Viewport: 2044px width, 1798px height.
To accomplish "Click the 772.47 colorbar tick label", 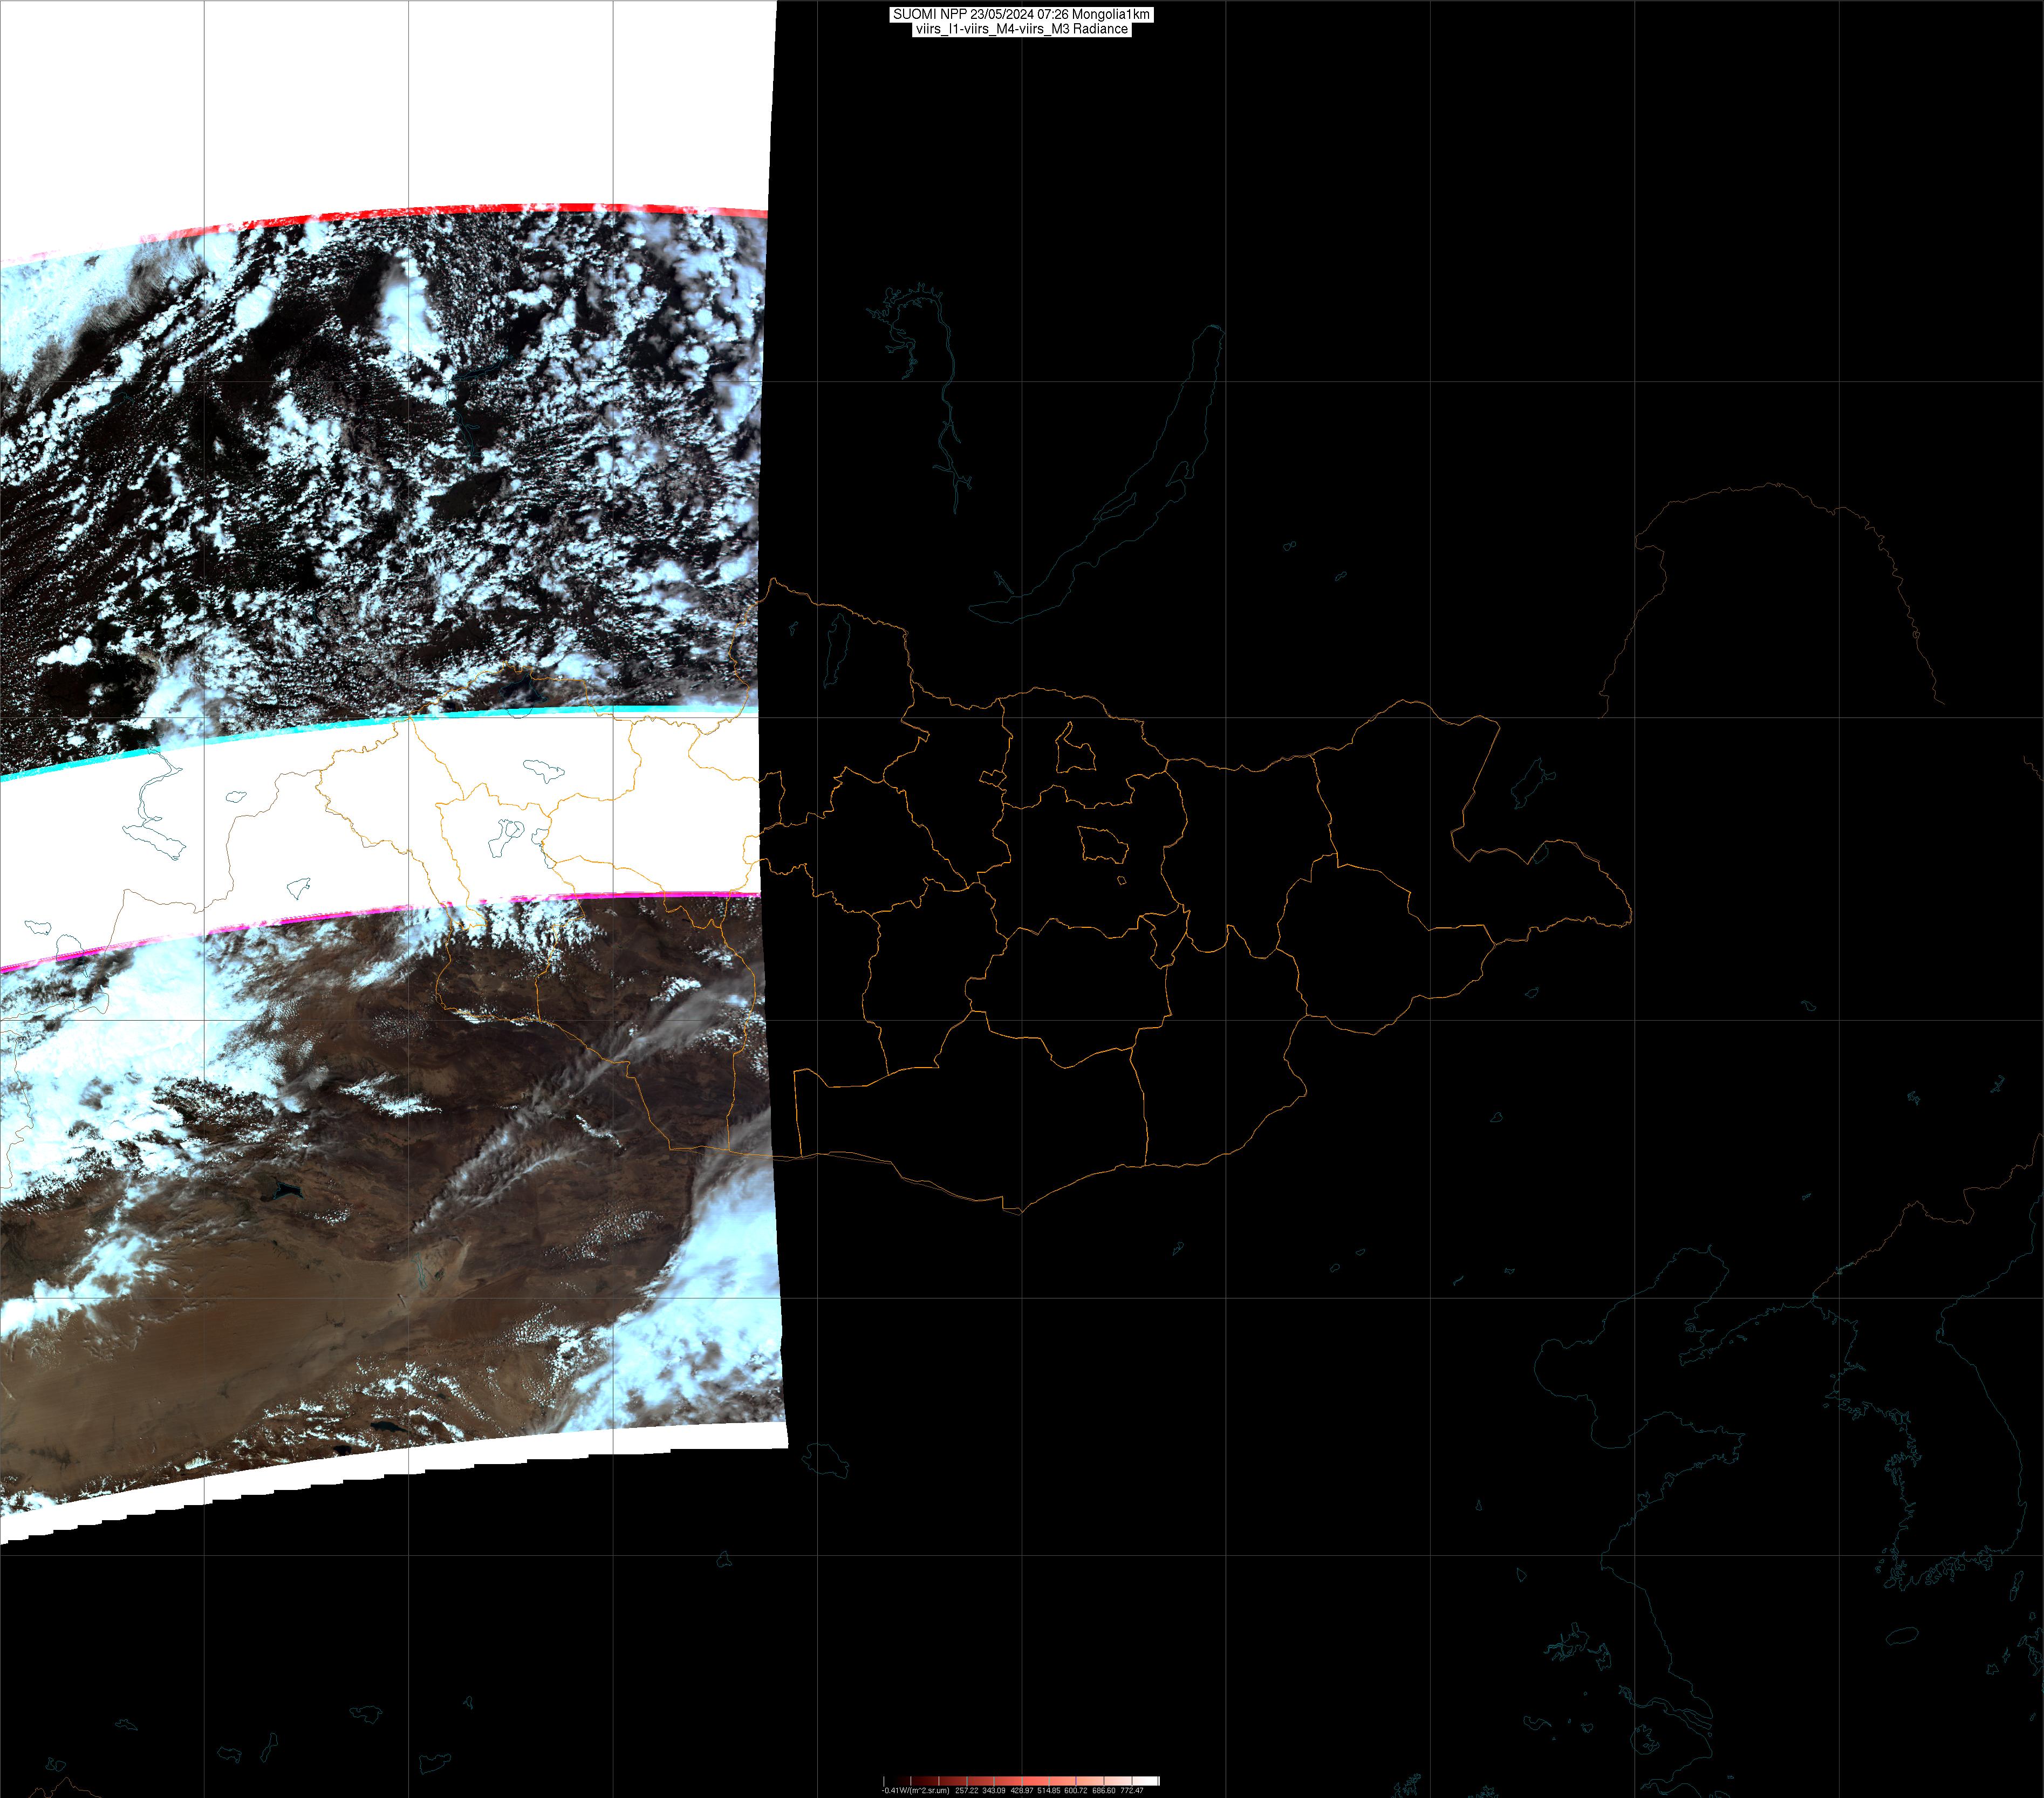I will [1132, 1791].
